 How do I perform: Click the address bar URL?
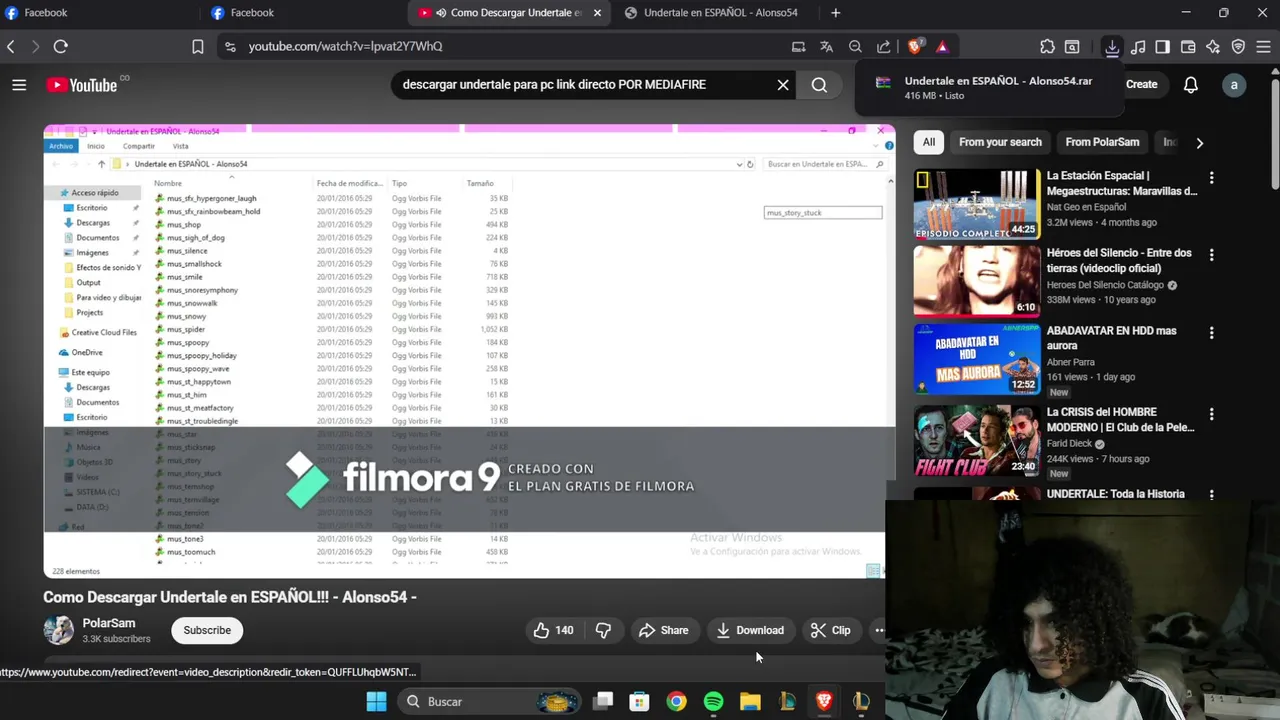pyautogui.click(x=345, y=46)
